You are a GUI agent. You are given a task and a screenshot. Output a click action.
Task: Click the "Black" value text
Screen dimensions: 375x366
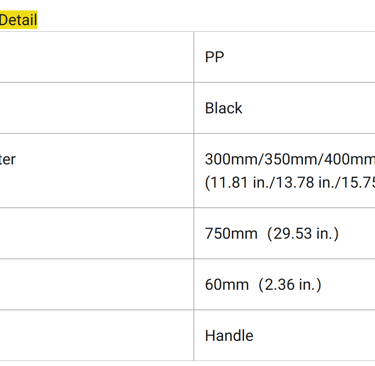click(223, 108)
